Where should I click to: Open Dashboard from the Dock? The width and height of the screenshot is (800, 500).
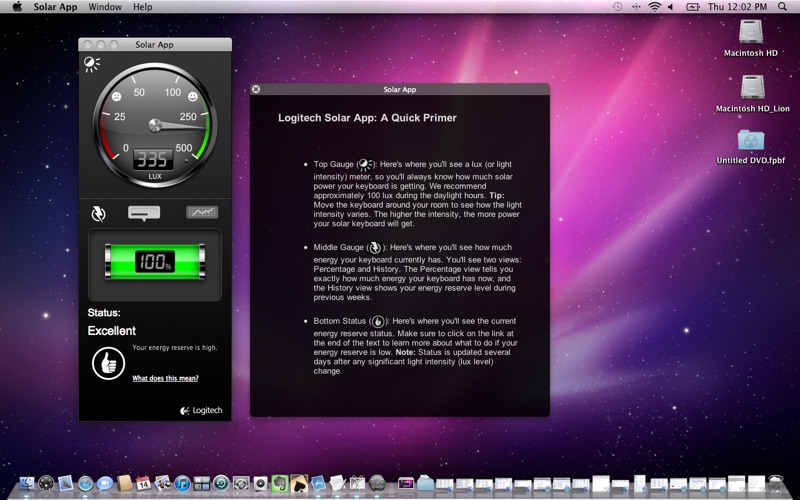click(x=46, y=483)
